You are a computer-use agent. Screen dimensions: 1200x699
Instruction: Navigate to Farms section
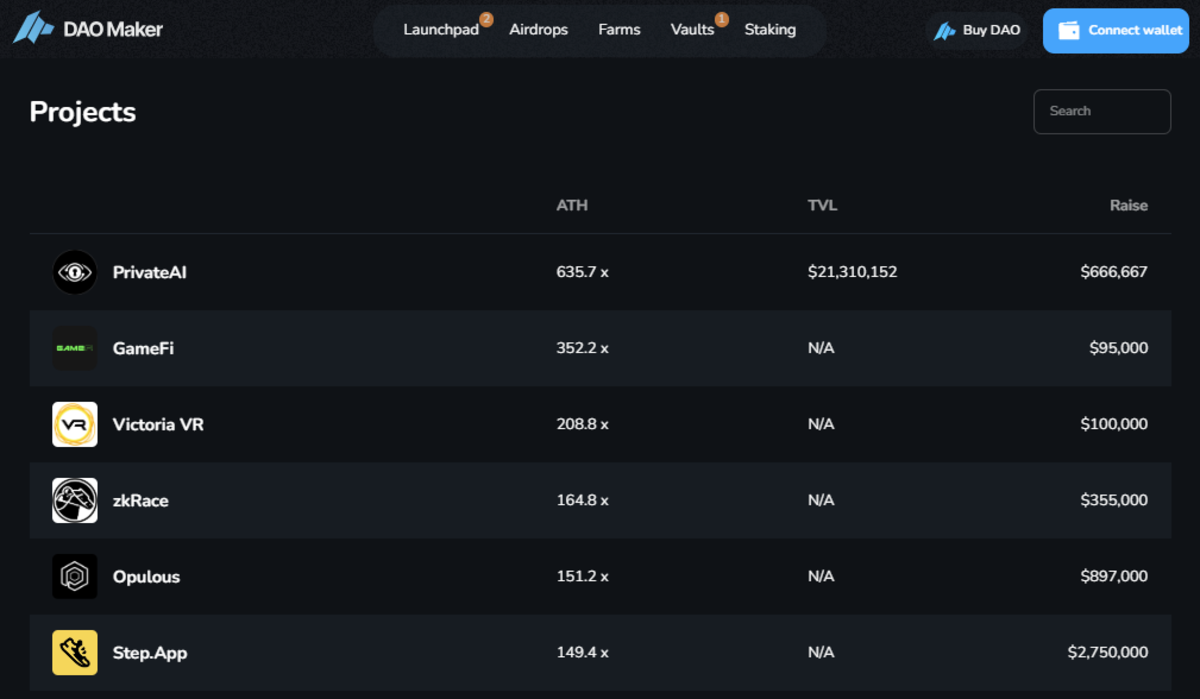pos(619,30)
